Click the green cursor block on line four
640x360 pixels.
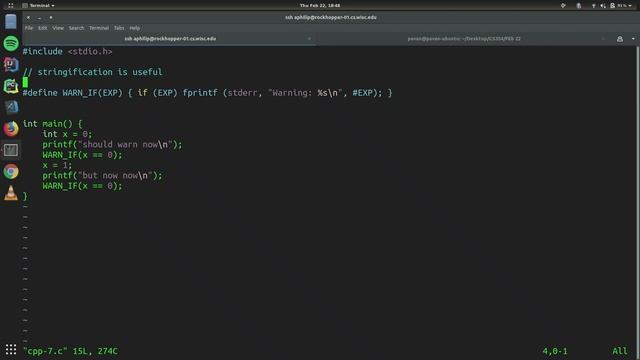click(25, 82)
